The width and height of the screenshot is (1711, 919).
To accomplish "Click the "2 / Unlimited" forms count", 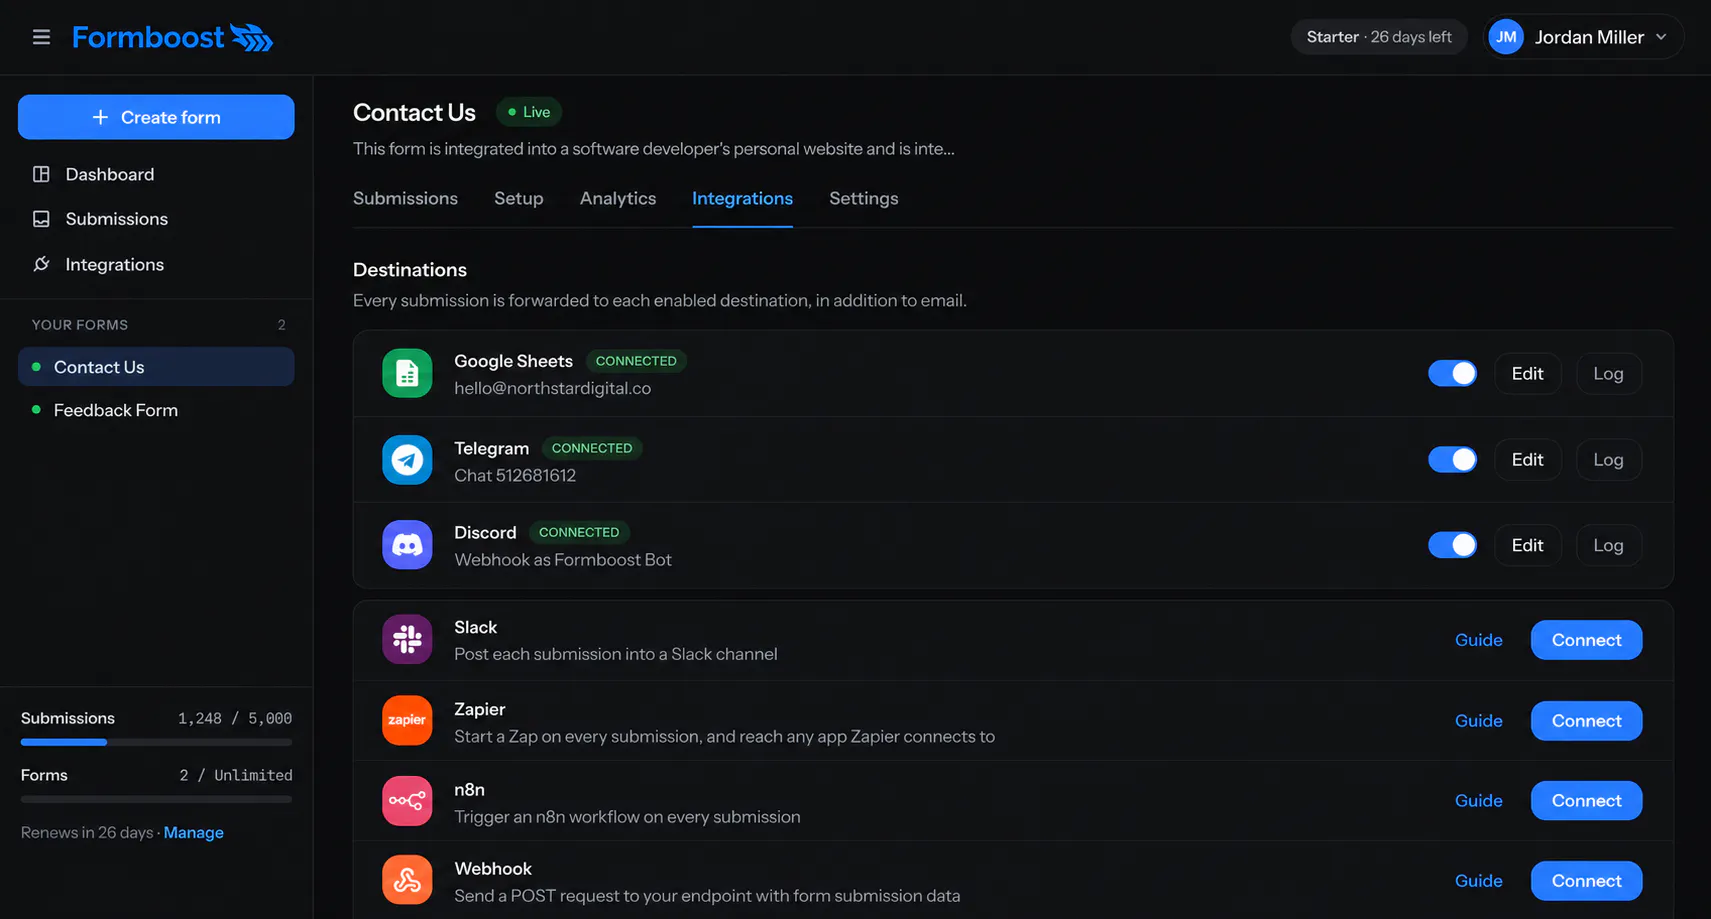I will [236, 775].
